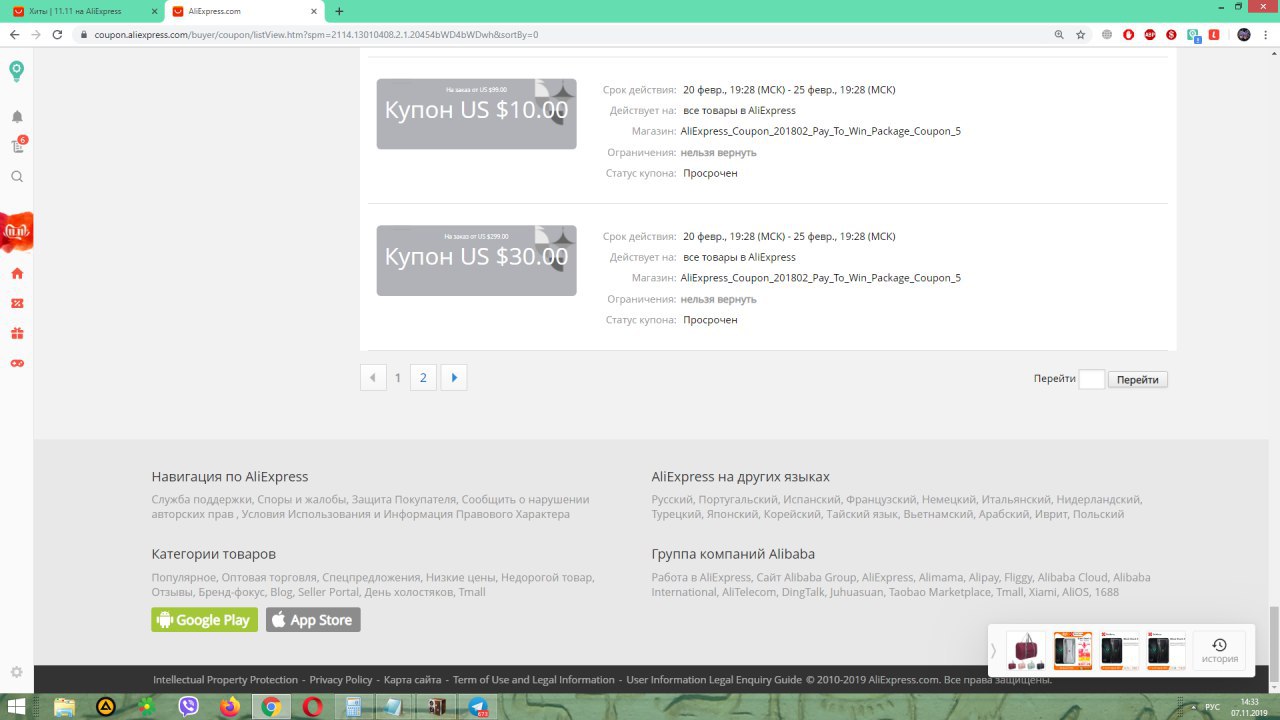
Task: Open День холостяков category link
Action: click(x=408, y=592)
